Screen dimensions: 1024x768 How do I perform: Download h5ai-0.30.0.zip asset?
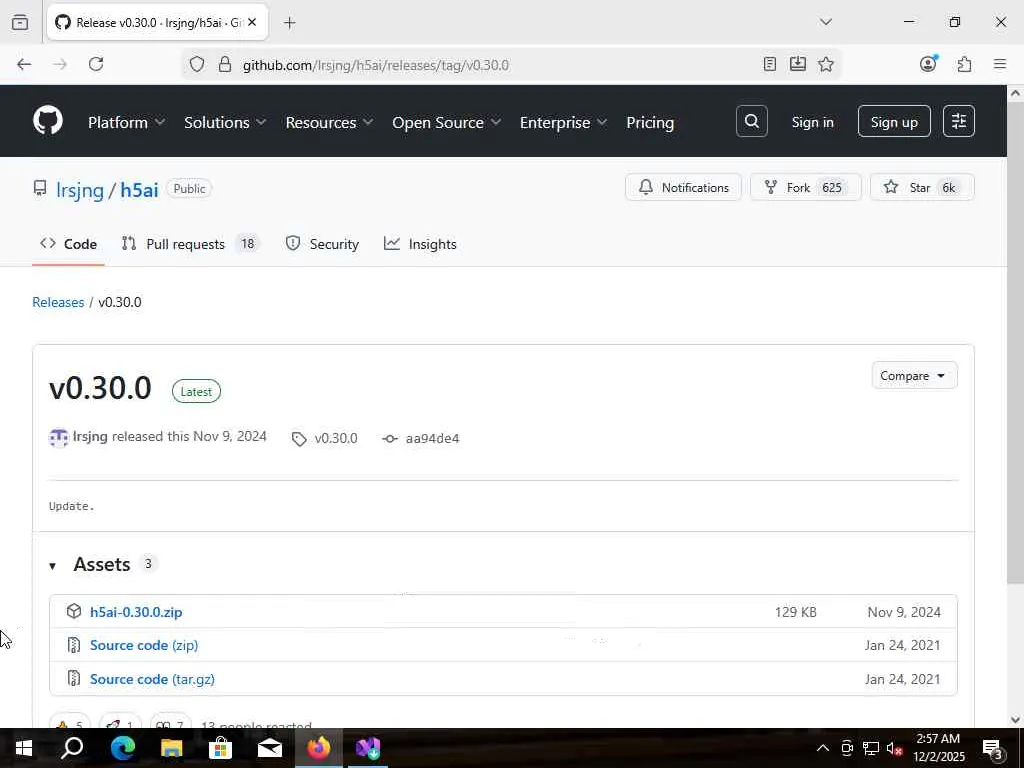tap(136, 612)
